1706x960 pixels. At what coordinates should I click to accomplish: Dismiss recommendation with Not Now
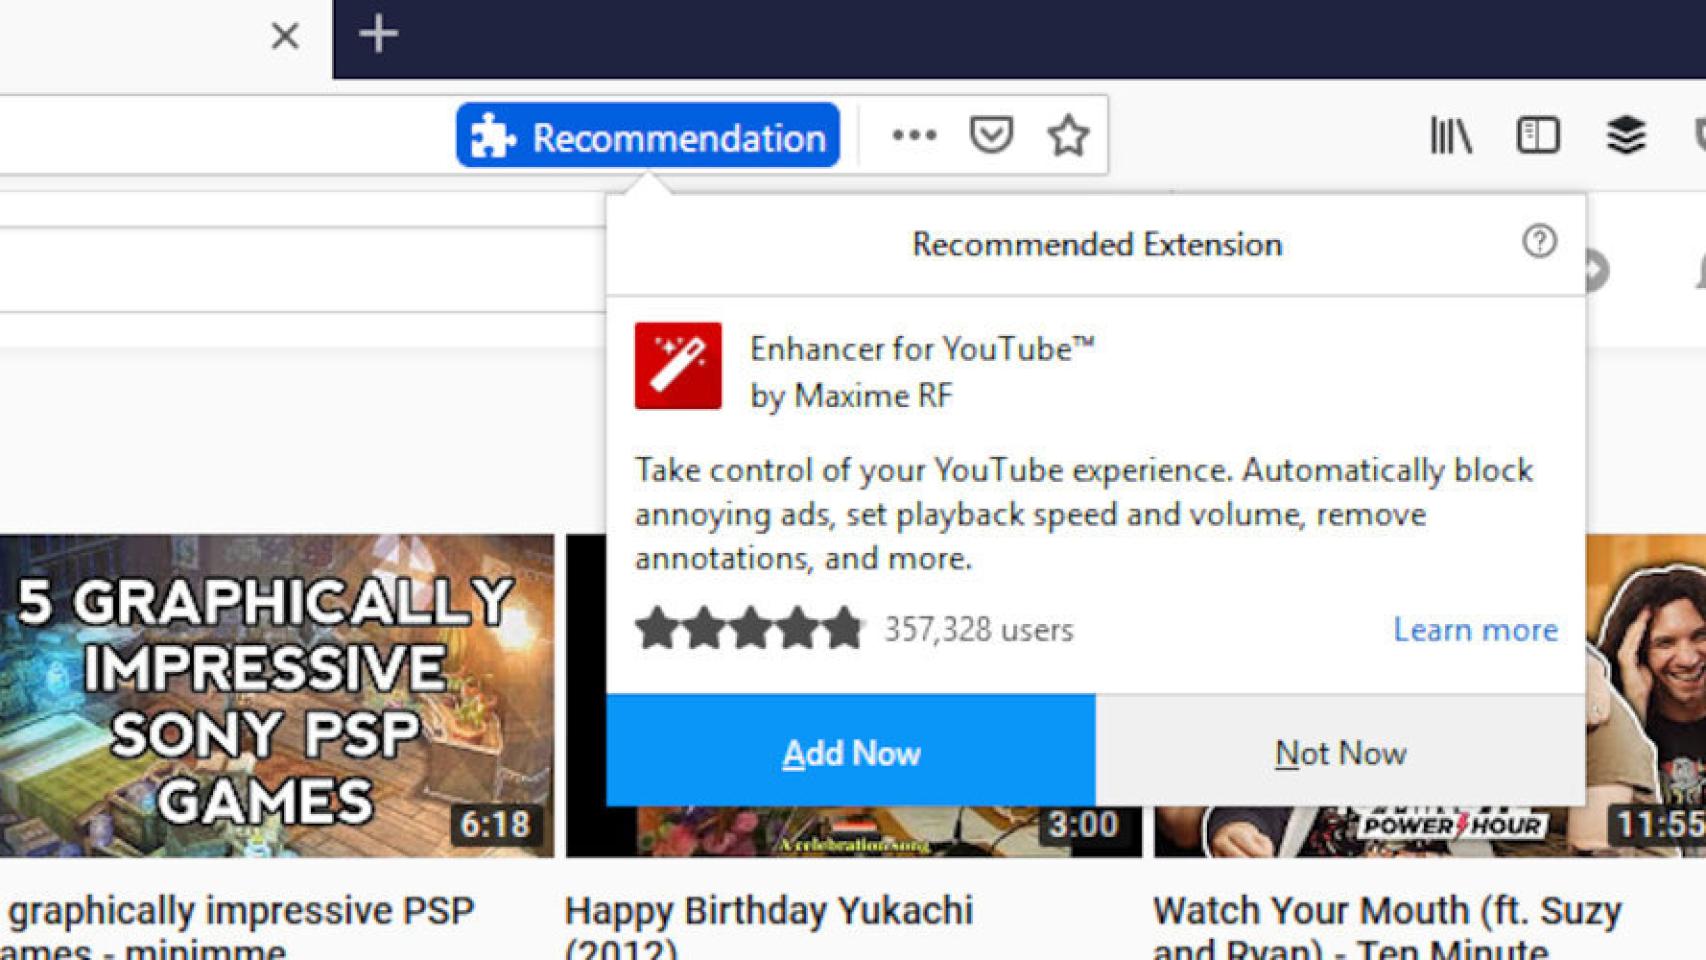(x=1340, y=752)
